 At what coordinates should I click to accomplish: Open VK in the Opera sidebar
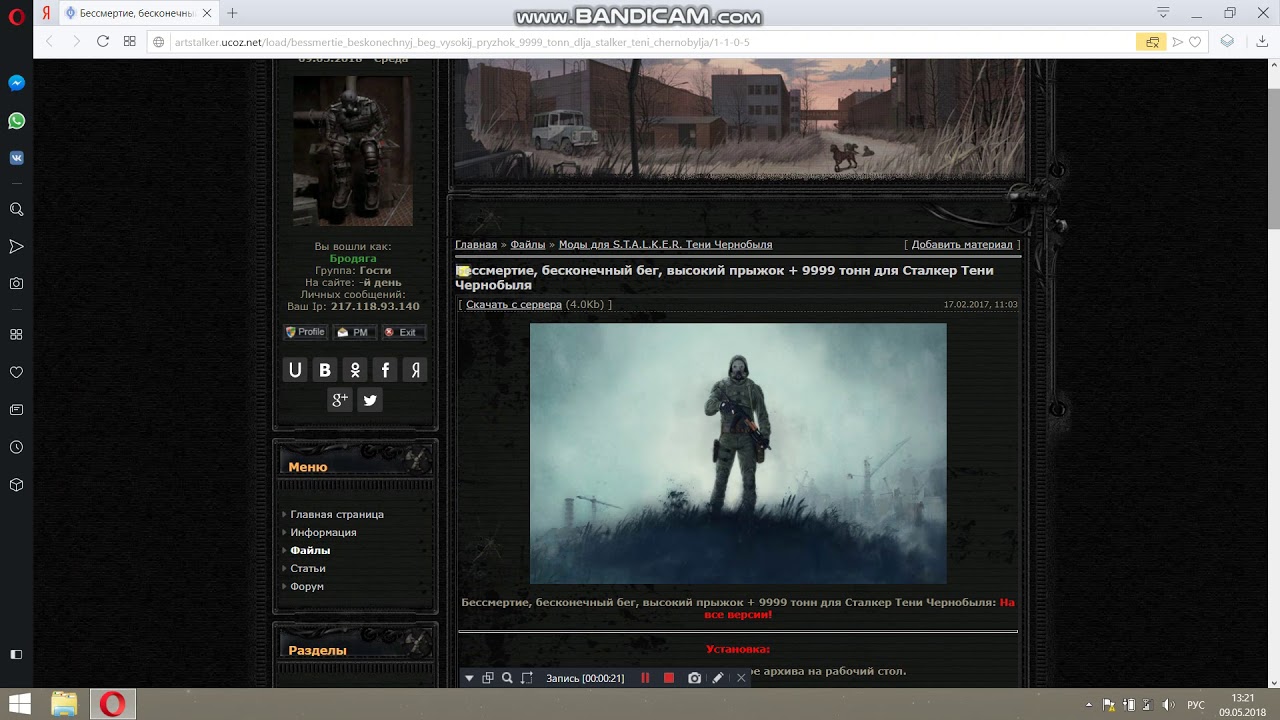17,158
